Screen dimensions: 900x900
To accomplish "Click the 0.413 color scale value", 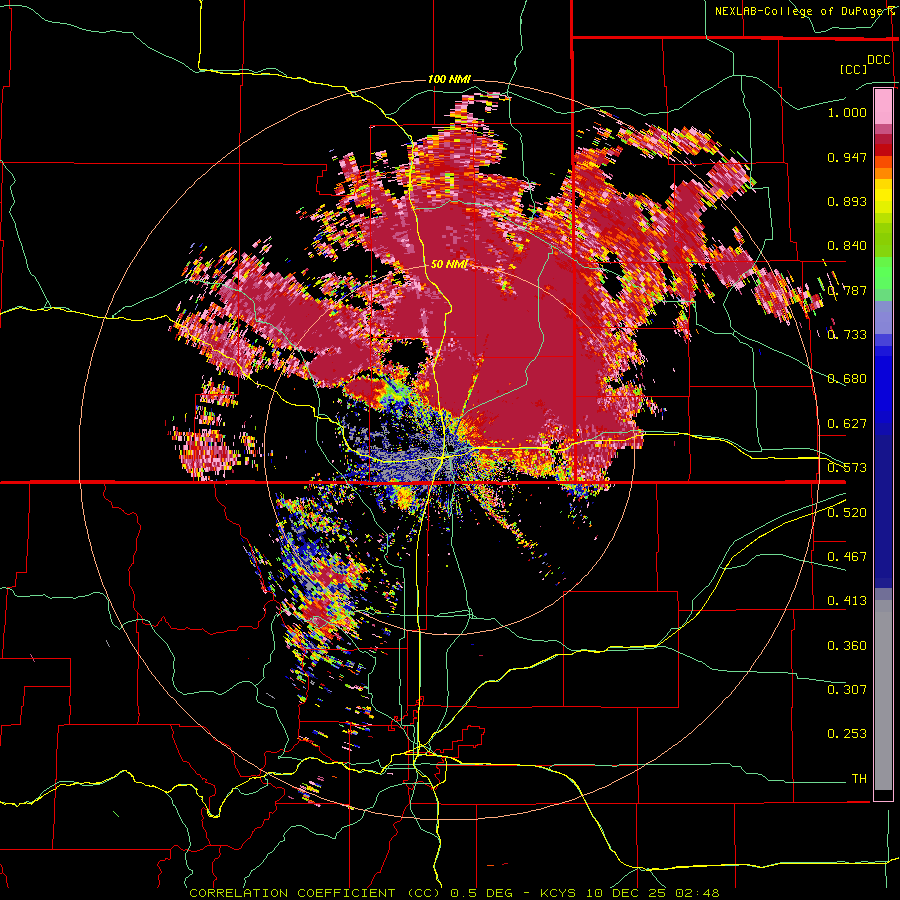I will tap(847, 601).
